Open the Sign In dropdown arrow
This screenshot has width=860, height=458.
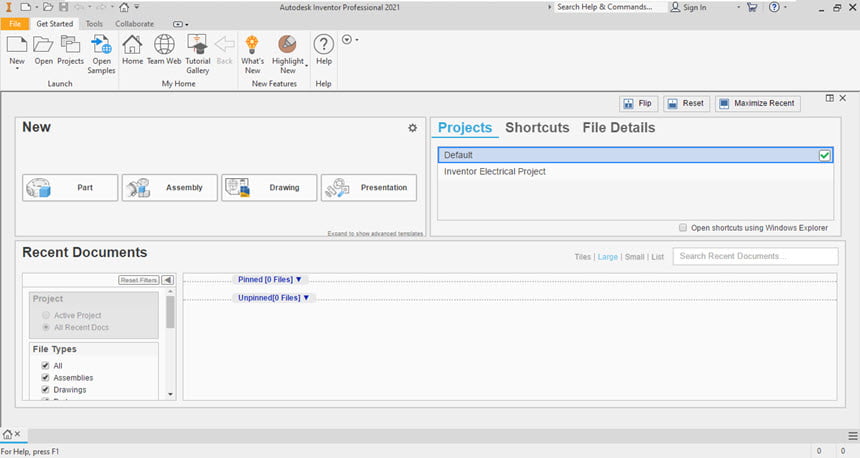pos(738,7)
